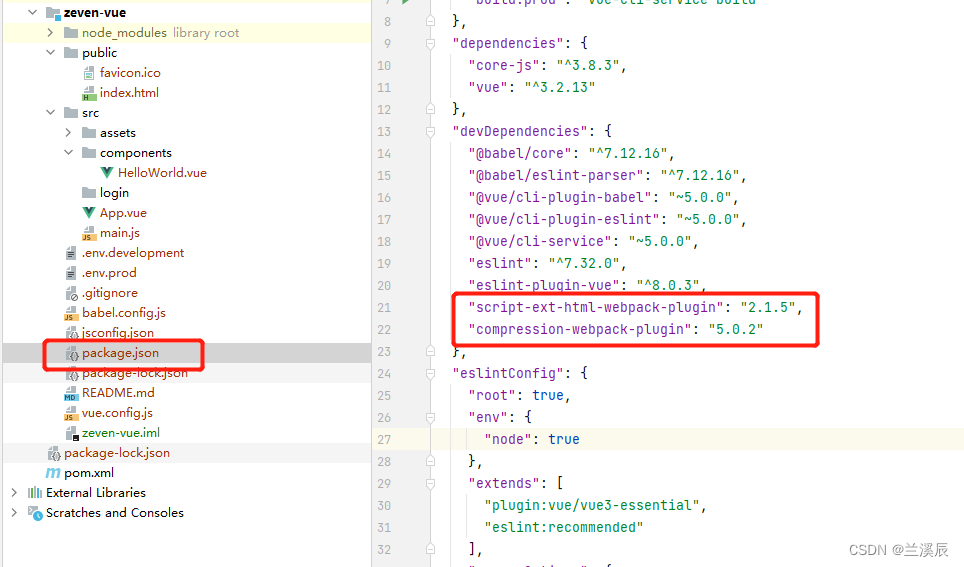The height and width of the screenshot is (567, 964).
Task: Click the babel.config.js file icon
Action: tap(71, 313)
